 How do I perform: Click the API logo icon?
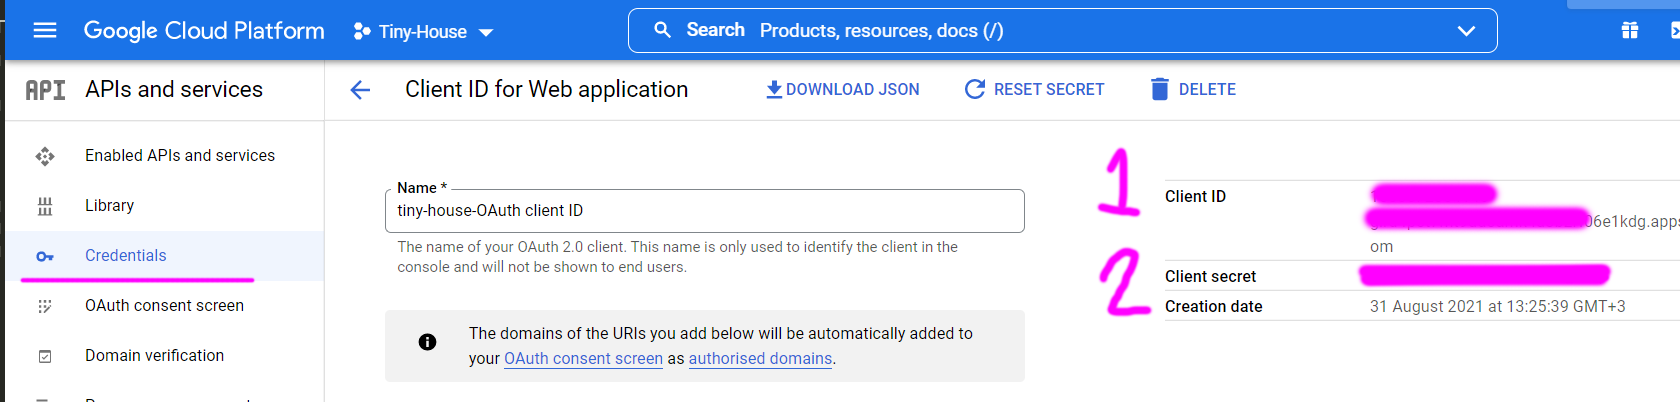pyautogui.click(x=45, y=90)
